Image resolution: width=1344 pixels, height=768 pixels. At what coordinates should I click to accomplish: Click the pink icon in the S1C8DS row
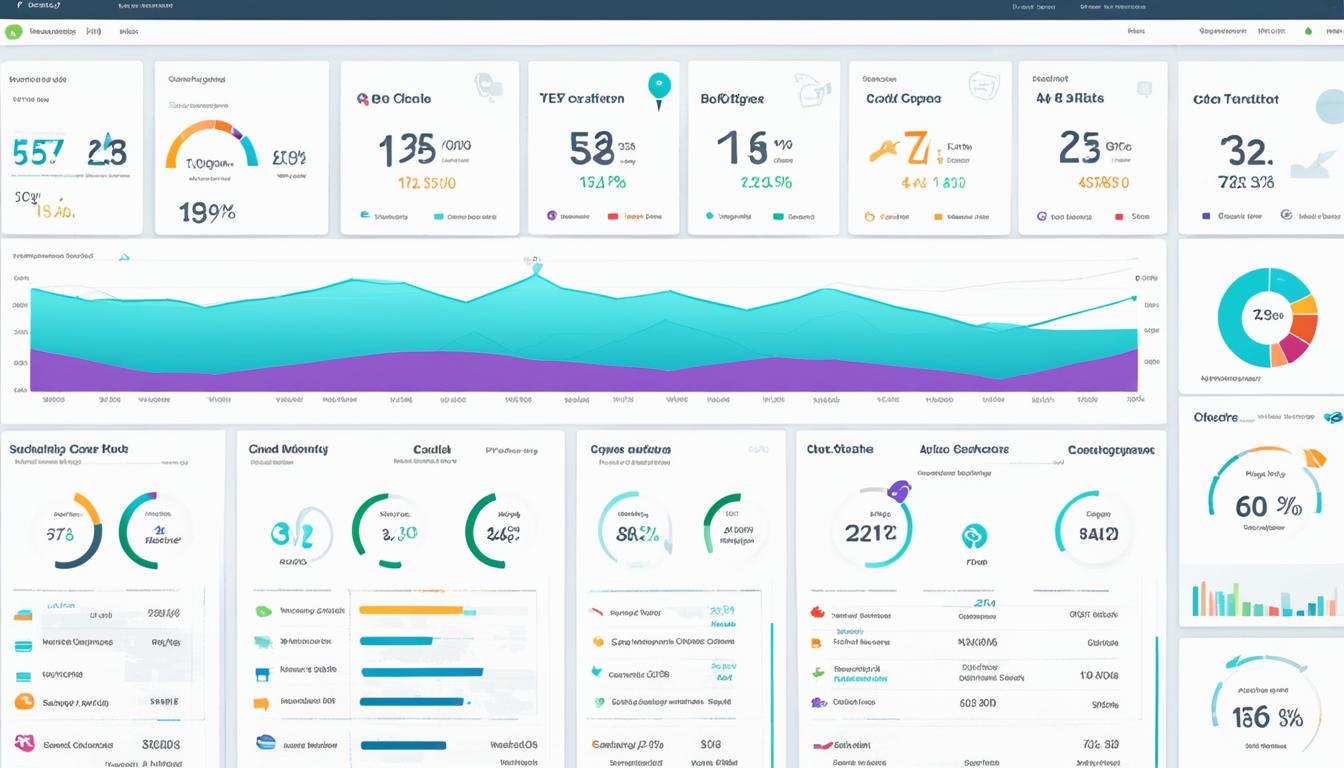coord(24,743)
